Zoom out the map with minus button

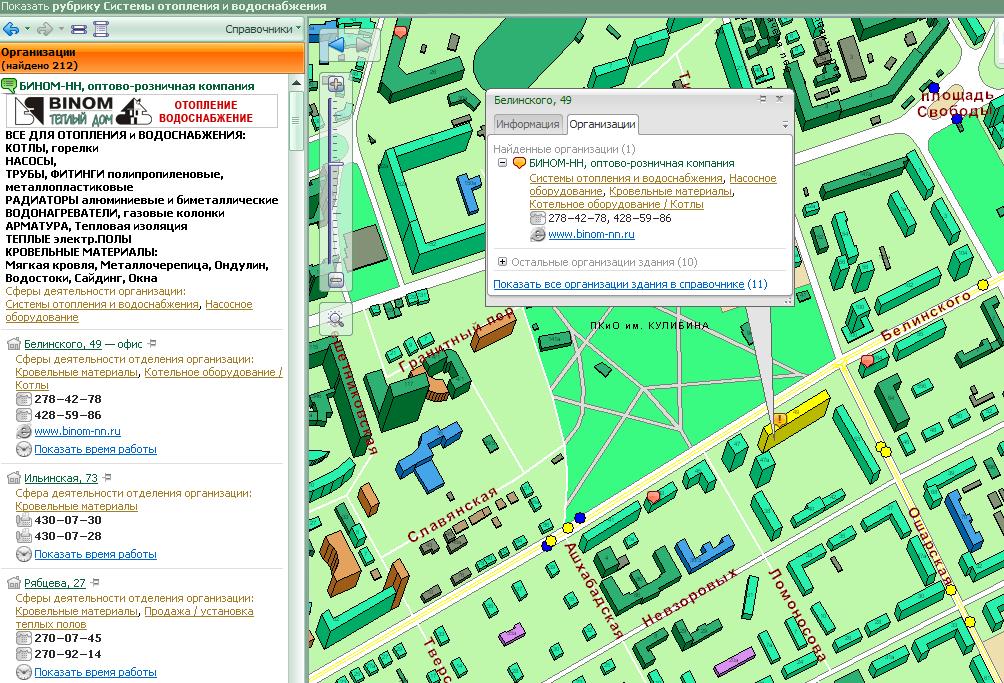pos(336,280)
